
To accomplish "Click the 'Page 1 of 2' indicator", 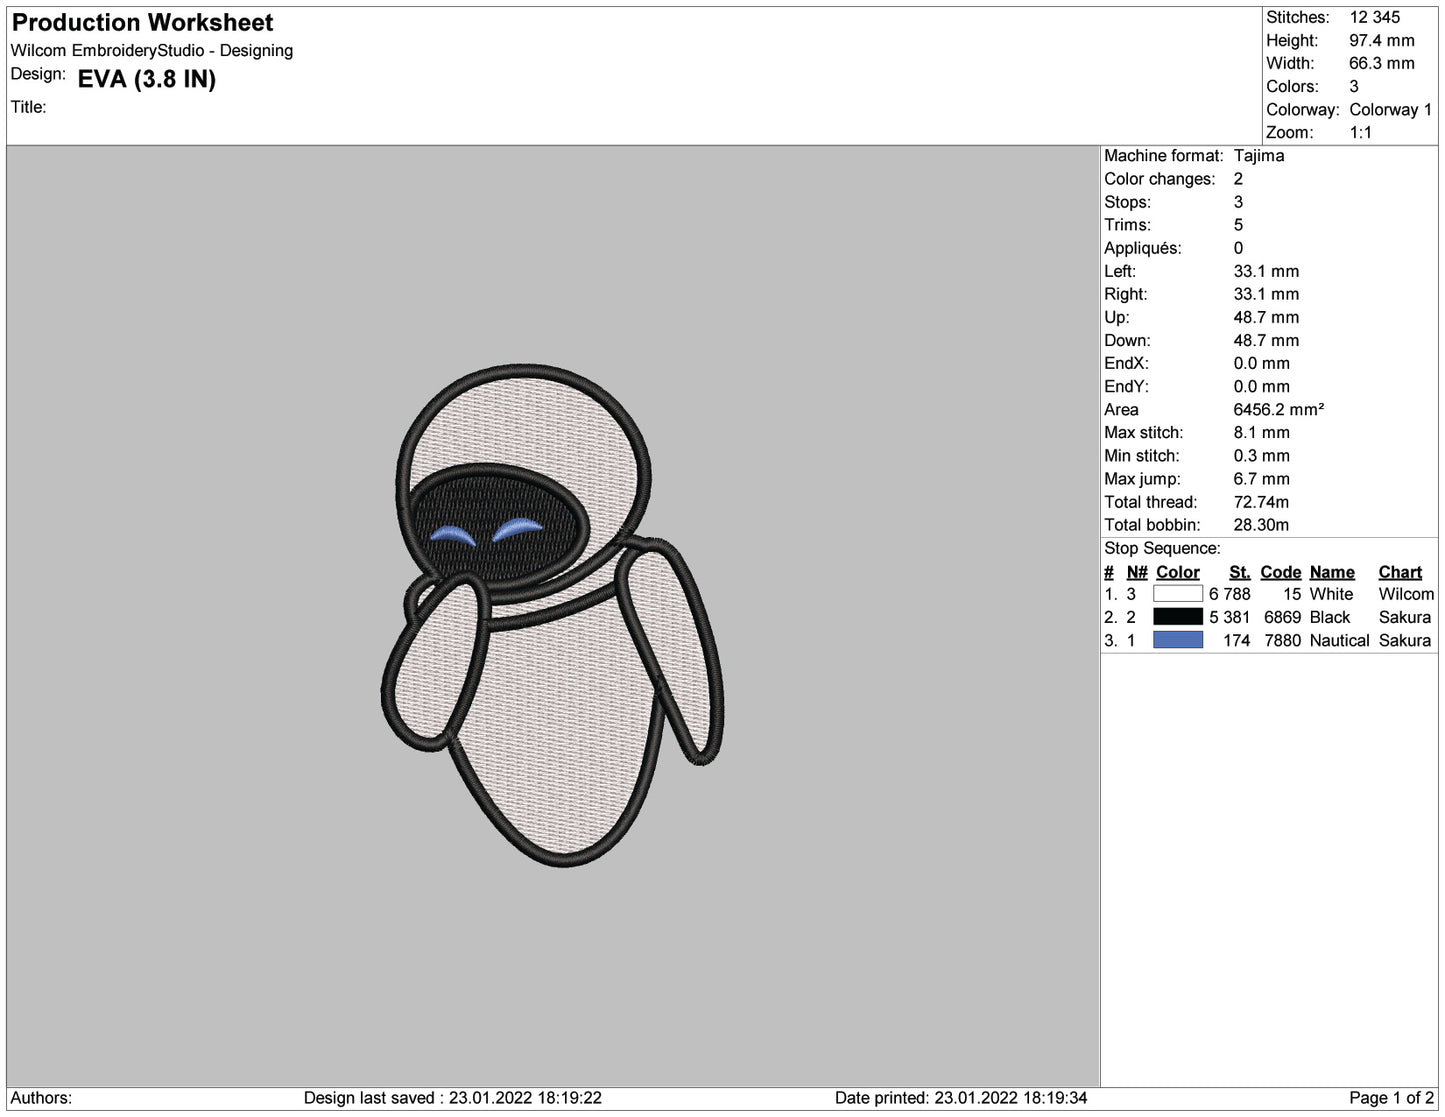I will point(1391,1098).
